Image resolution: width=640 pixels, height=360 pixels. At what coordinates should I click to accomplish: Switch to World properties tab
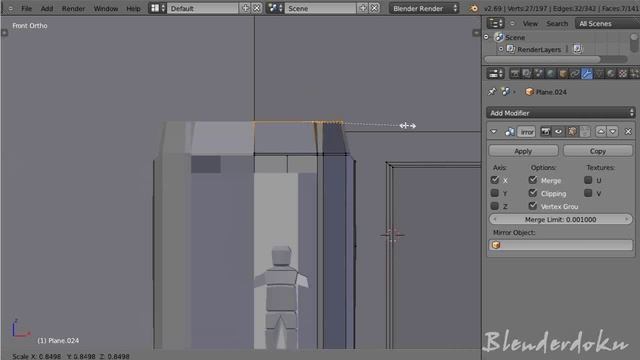pyautogui.click(x=551, y=73)
